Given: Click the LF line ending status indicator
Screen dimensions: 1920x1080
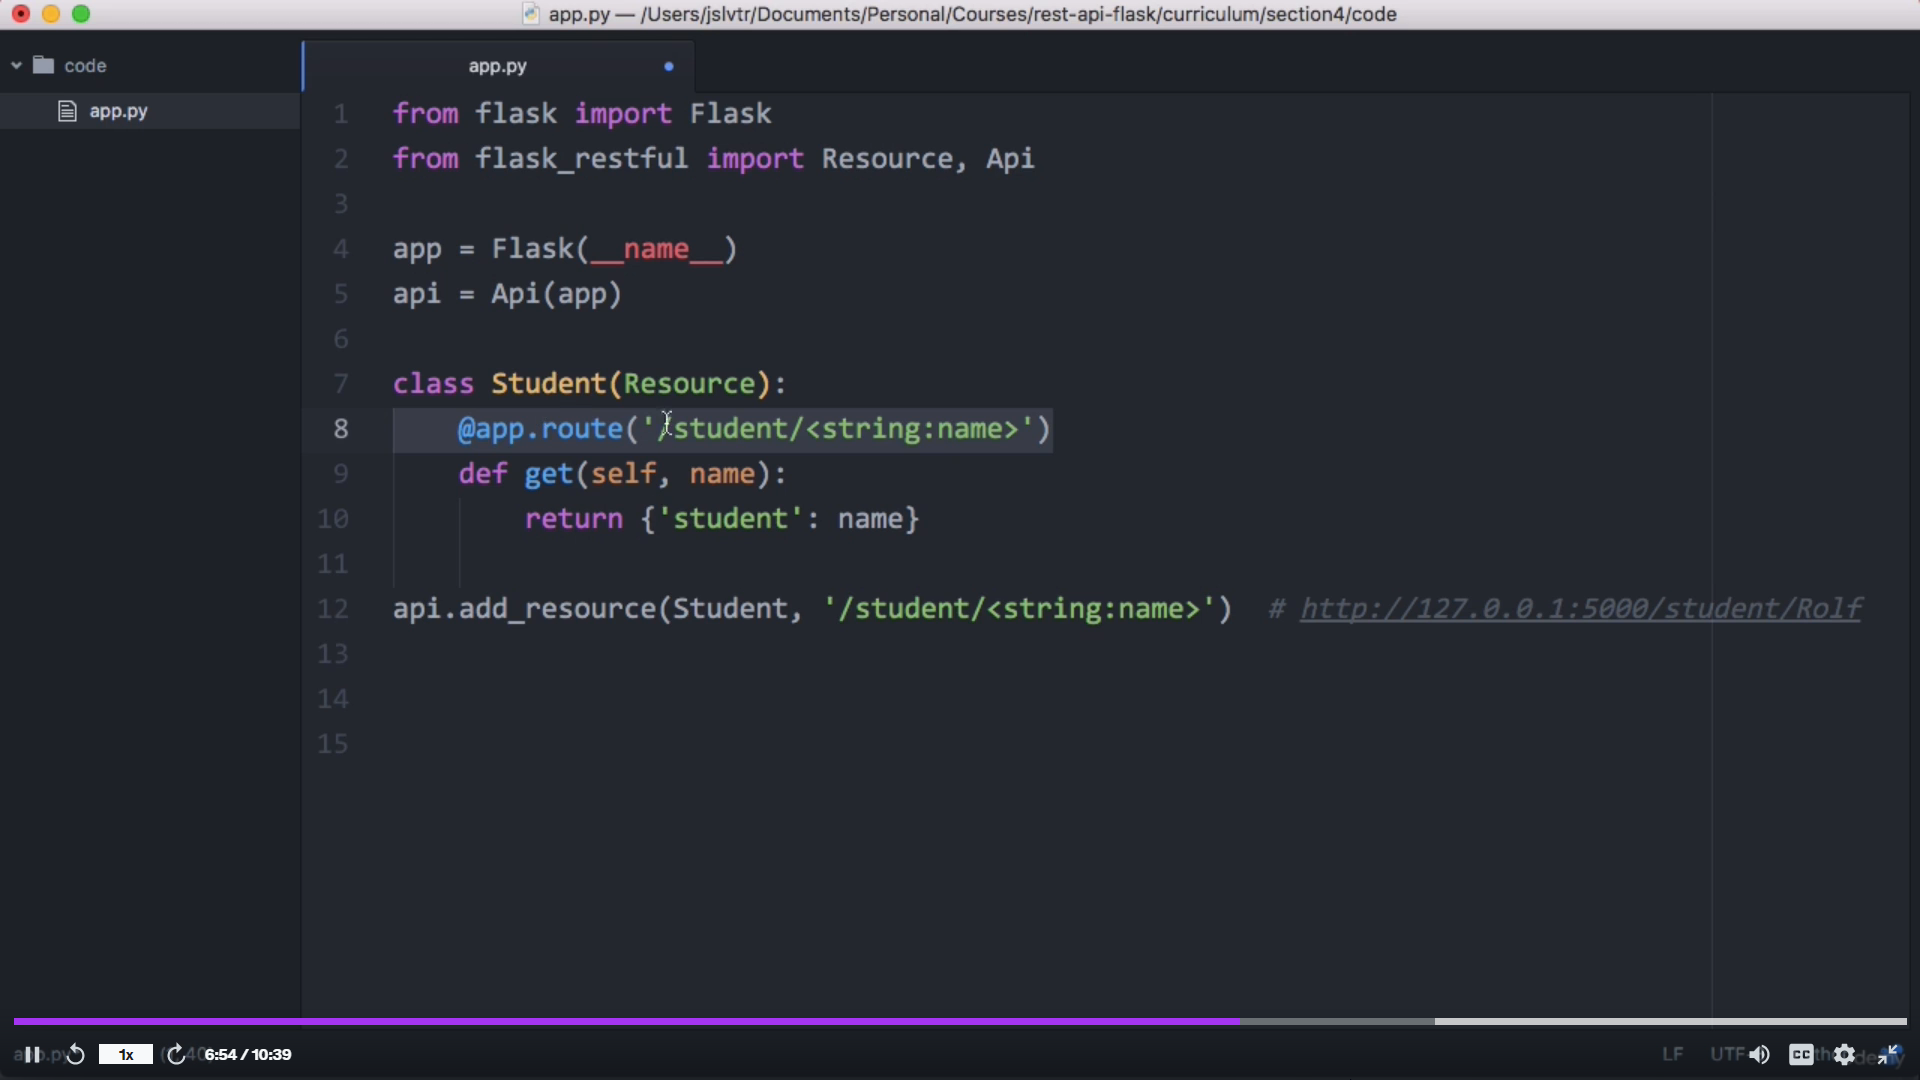Looking at the screenshot, I should [x=1672, y=1054].
